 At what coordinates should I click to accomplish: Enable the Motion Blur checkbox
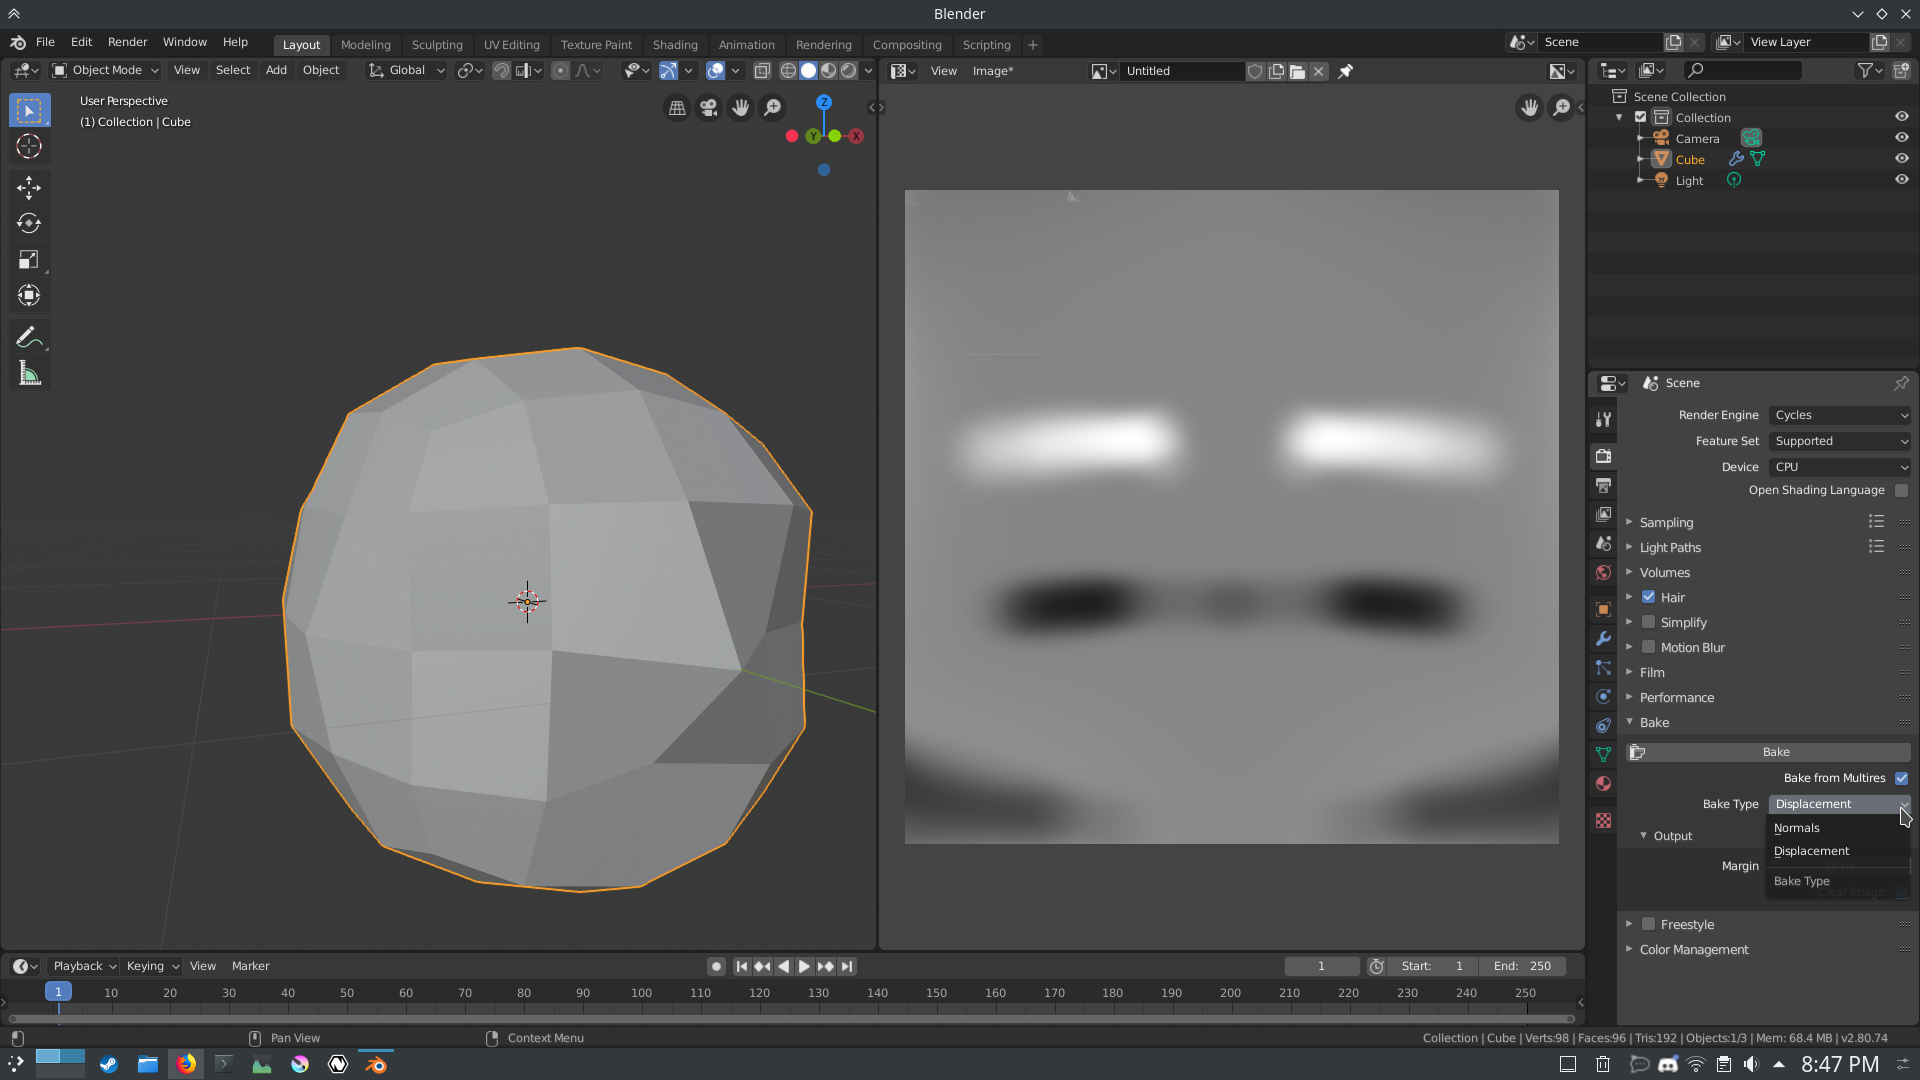(1647, 647)
